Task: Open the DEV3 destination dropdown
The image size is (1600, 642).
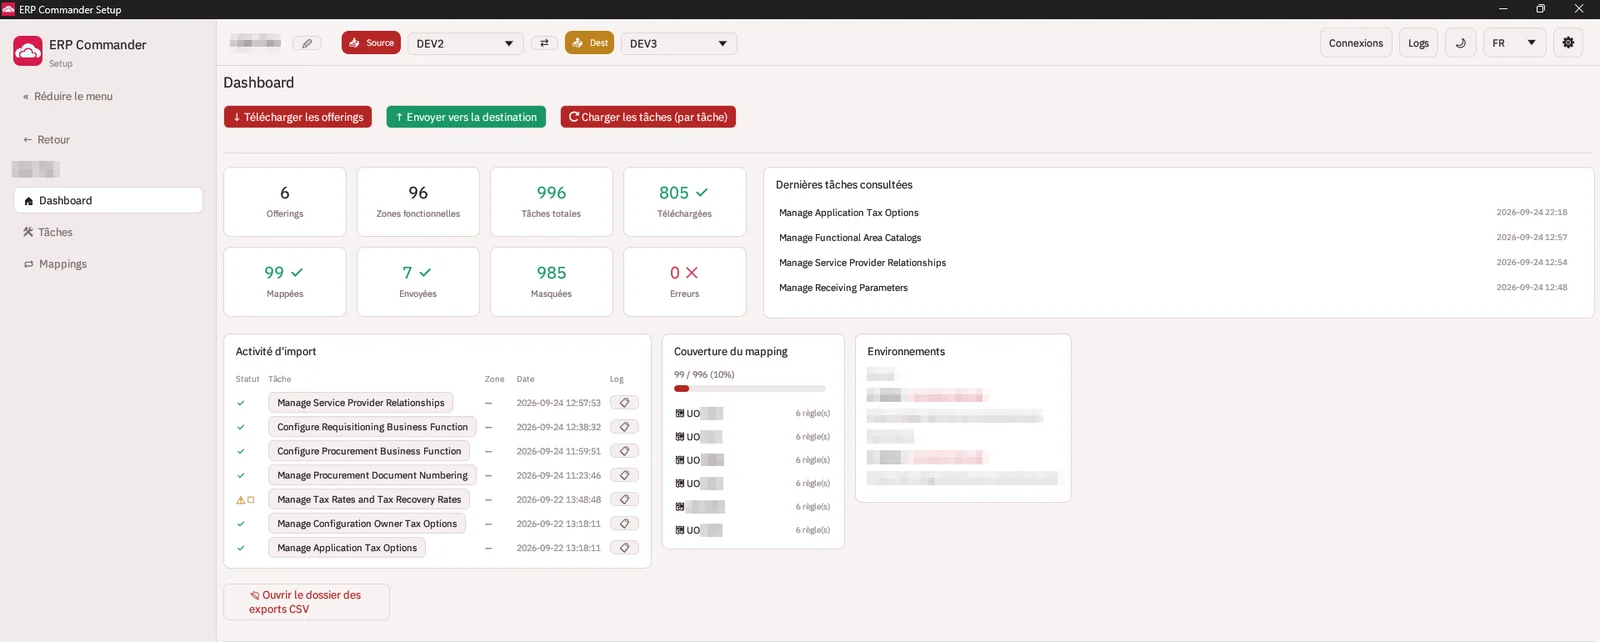Action: coord(679,44)
